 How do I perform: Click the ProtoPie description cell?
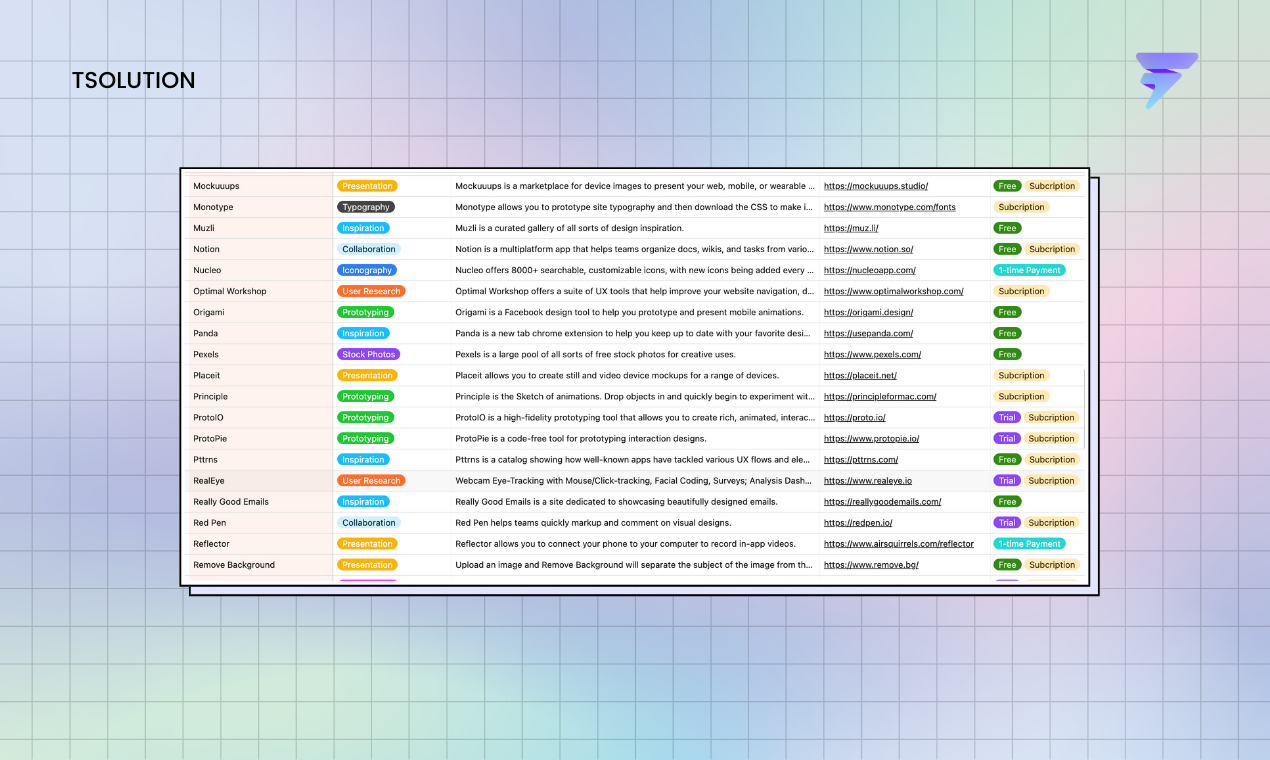(x=635, y=438)
